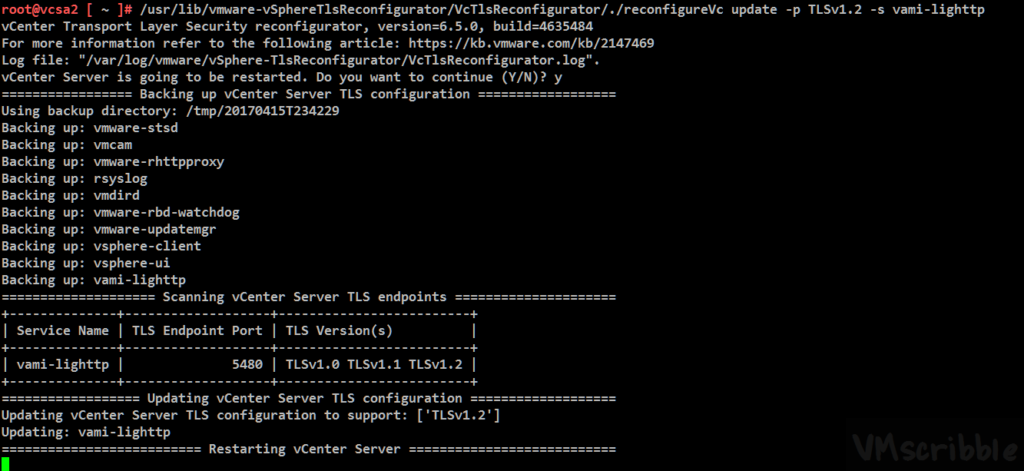
Task: Click the "TLS Endpoint Port" column header
Action: (196, 330)
